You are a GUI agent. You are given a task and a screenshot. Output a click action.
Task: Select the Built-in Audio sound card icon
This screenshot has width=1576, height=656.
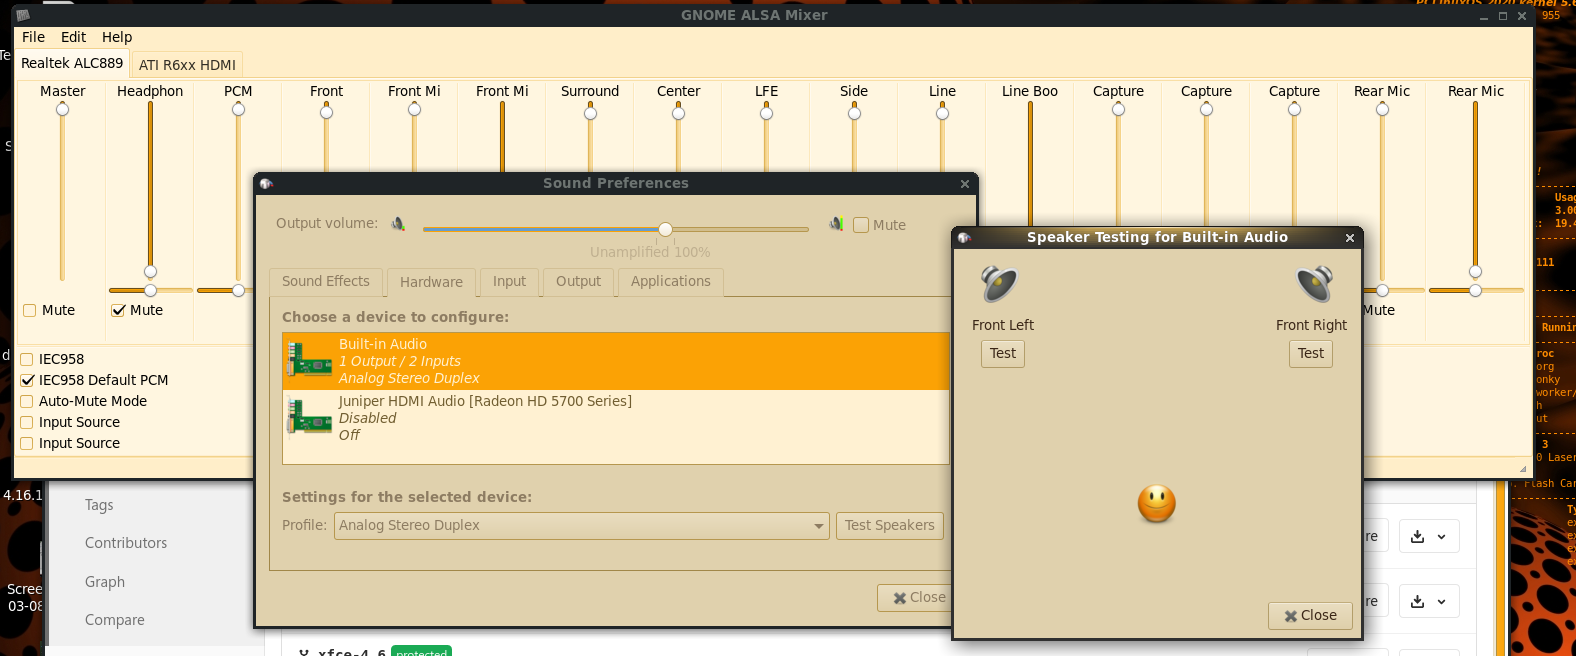point(310,361)
